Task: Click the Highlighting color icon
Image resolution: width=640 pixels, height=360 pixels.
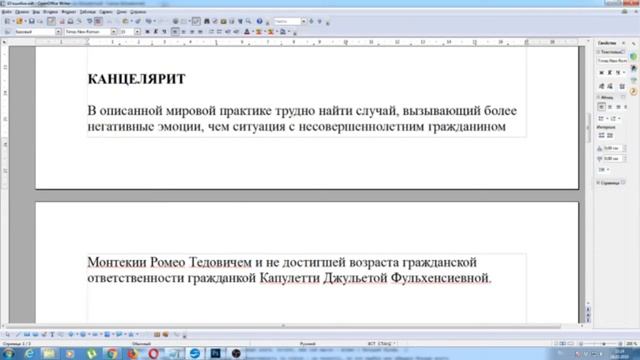Action: (x=258, y=32)
